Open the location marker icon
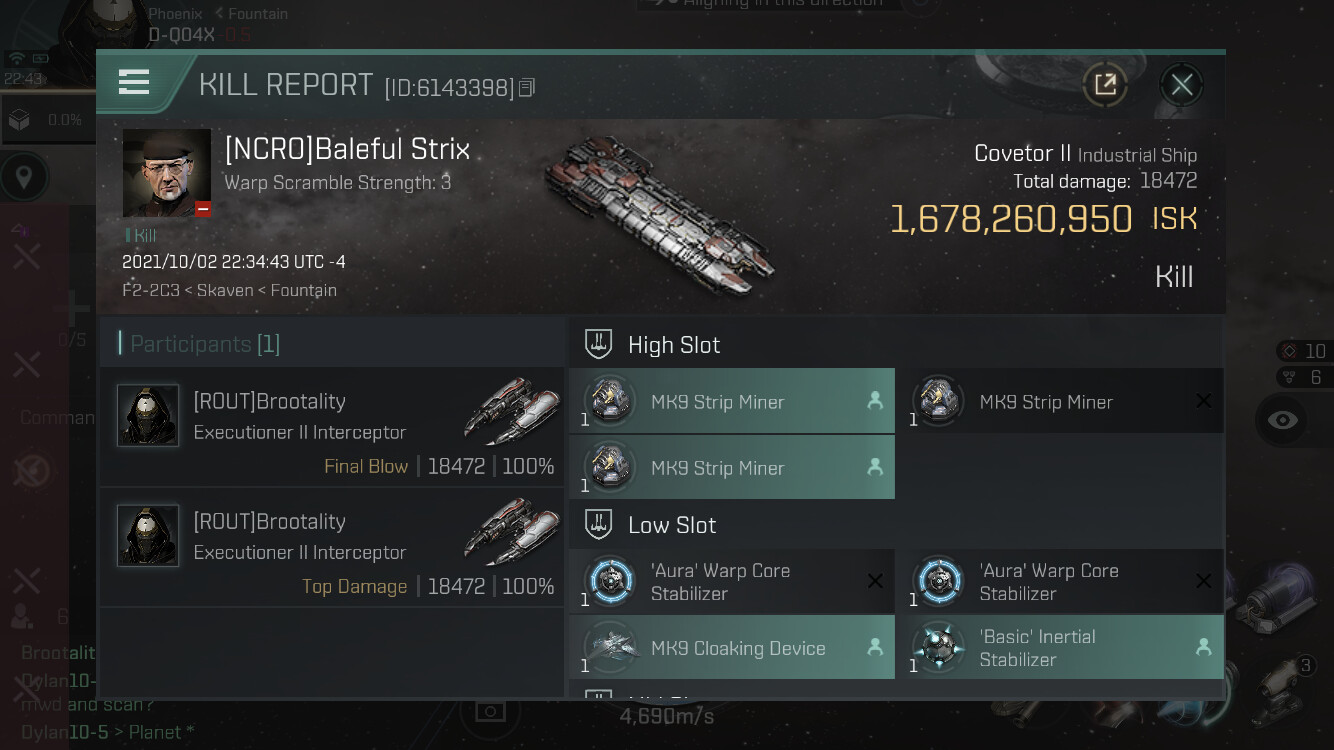Image resolution: width=1334 pixels, height=750 pixels. tap(24, 178)
